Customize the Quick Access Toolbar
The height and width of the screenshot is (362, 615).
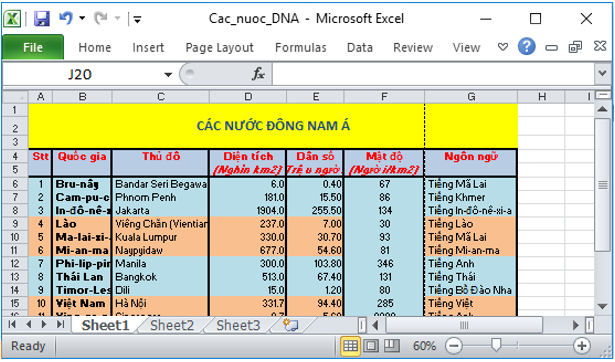[x=137, y=18]
